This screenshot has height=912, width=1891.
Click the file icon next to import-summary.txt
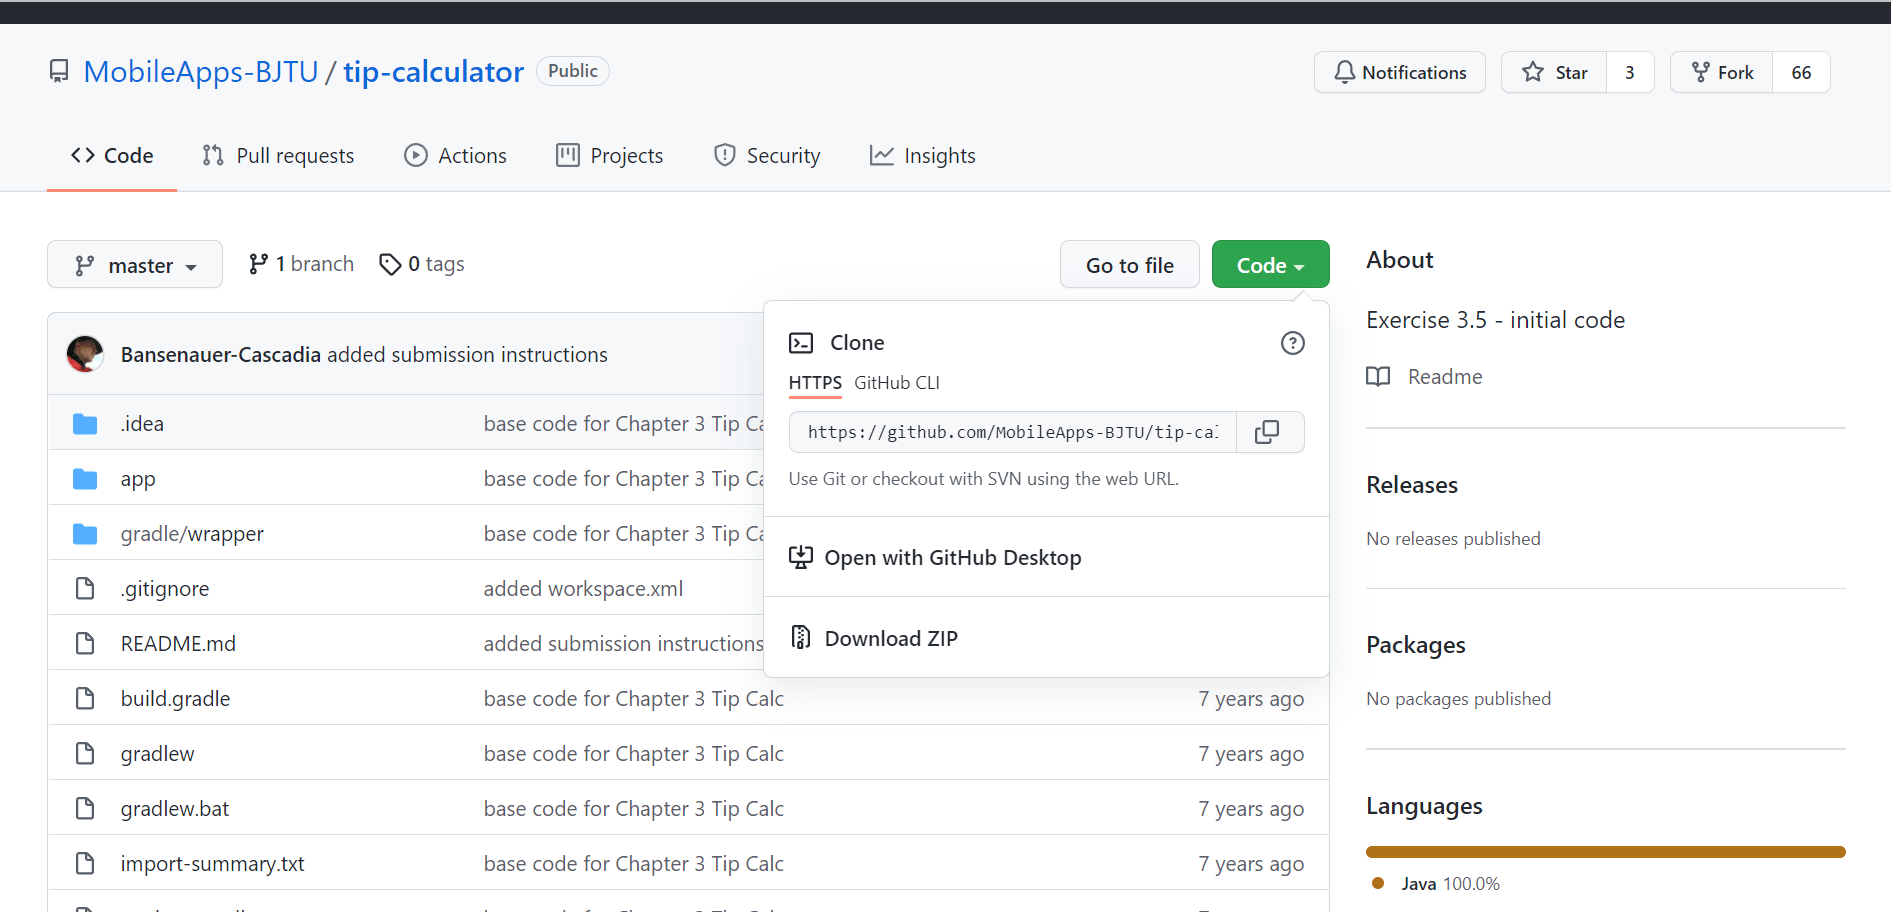[x=85, y=863]
